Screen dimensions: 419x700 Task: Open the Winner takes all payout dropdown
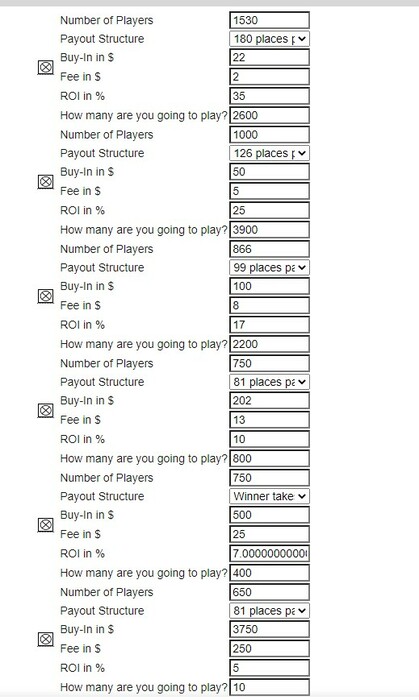coord(270,496)
